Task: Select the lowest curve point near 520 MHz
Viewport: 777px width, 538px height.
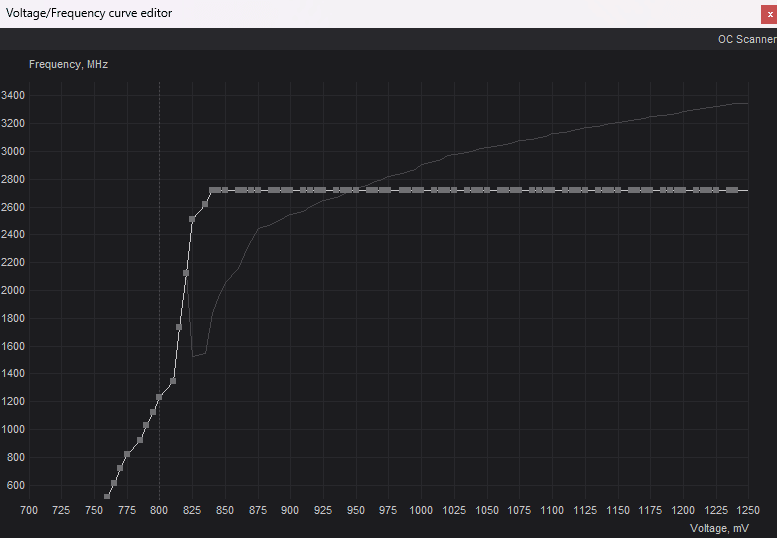Action: 107,496
